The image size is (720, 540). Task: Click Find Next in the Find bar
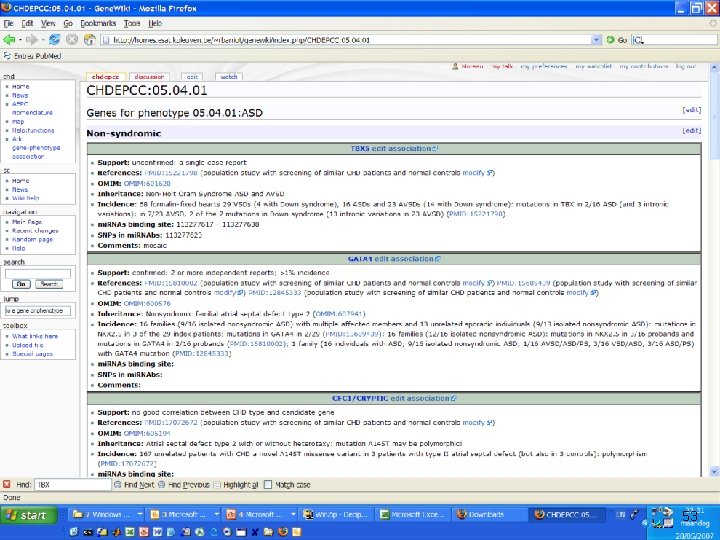(x=134, y=484)
